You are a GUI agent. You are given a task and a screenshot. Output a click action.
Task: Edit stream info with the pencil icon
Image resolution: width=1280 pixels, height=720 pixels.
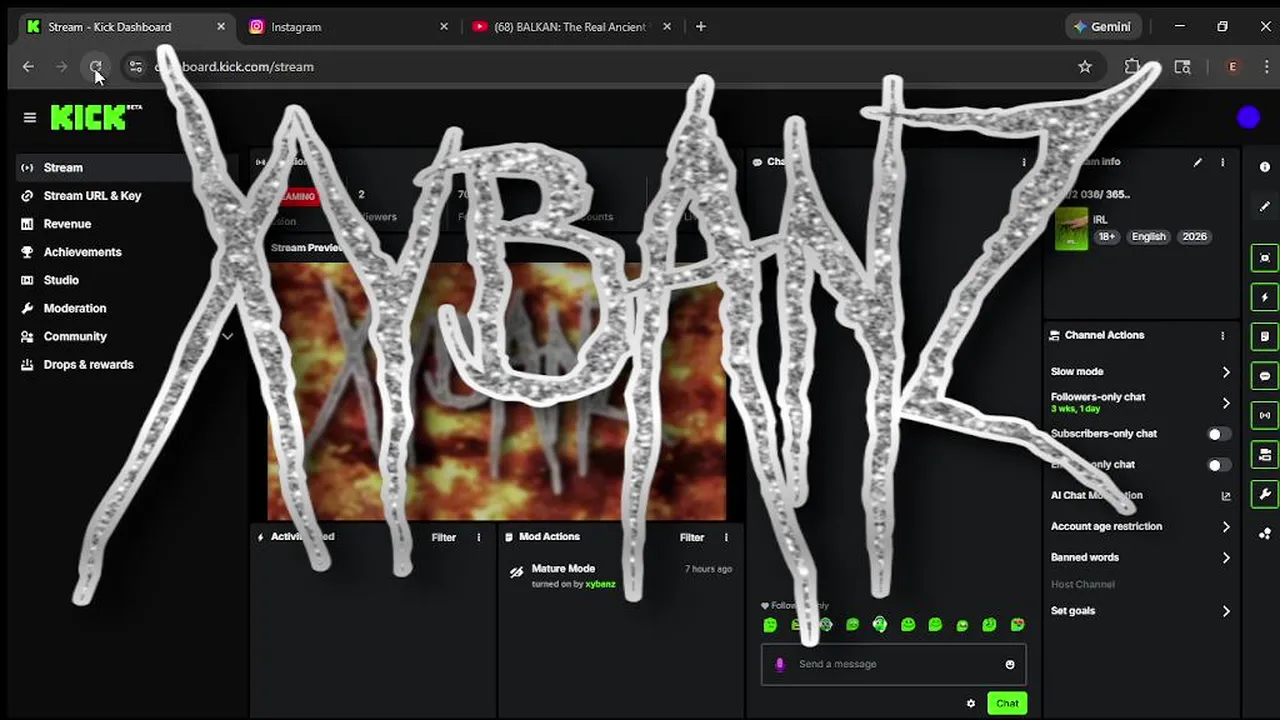(1198, 162)
